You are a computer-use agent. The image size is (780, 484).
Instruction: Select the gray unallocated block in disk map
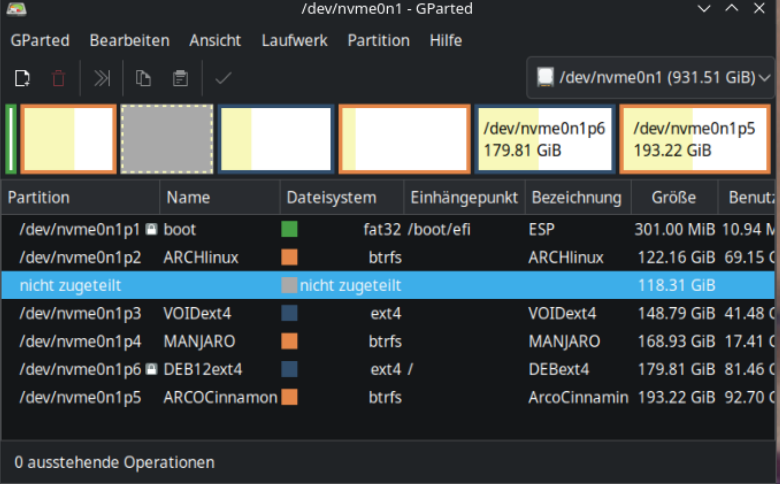pyautogui.click(x=166, y=139)
